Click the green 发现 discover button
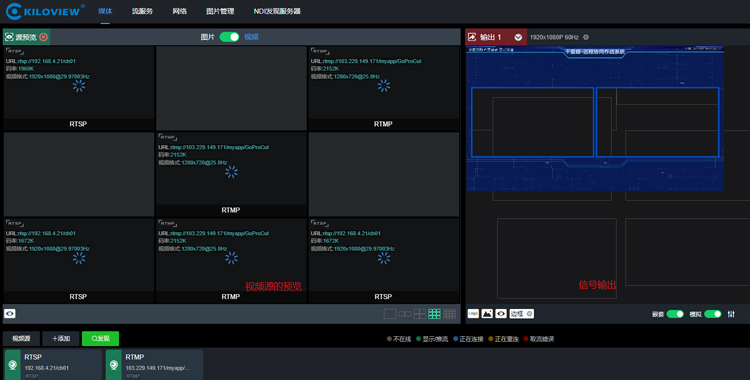 click(100, 338)
